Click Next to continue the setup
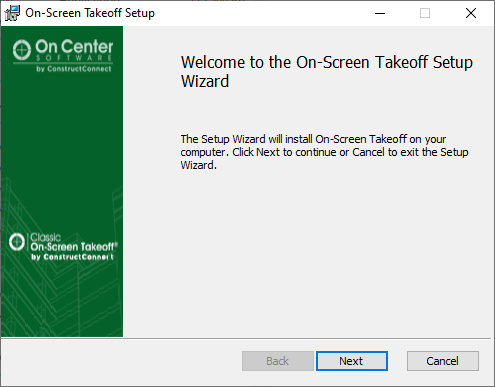Screen dimensions: 495x387 352,361
